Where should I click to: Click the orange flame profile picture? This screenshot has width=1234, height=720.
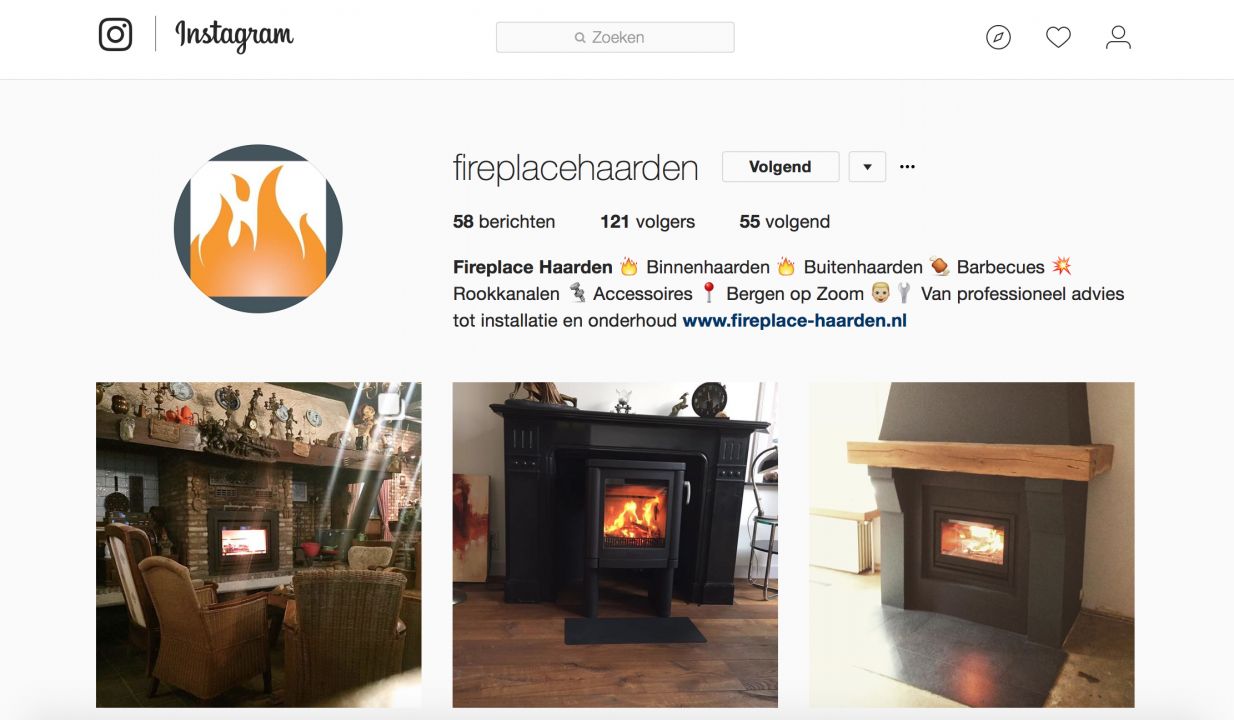(x=258, y=229)
